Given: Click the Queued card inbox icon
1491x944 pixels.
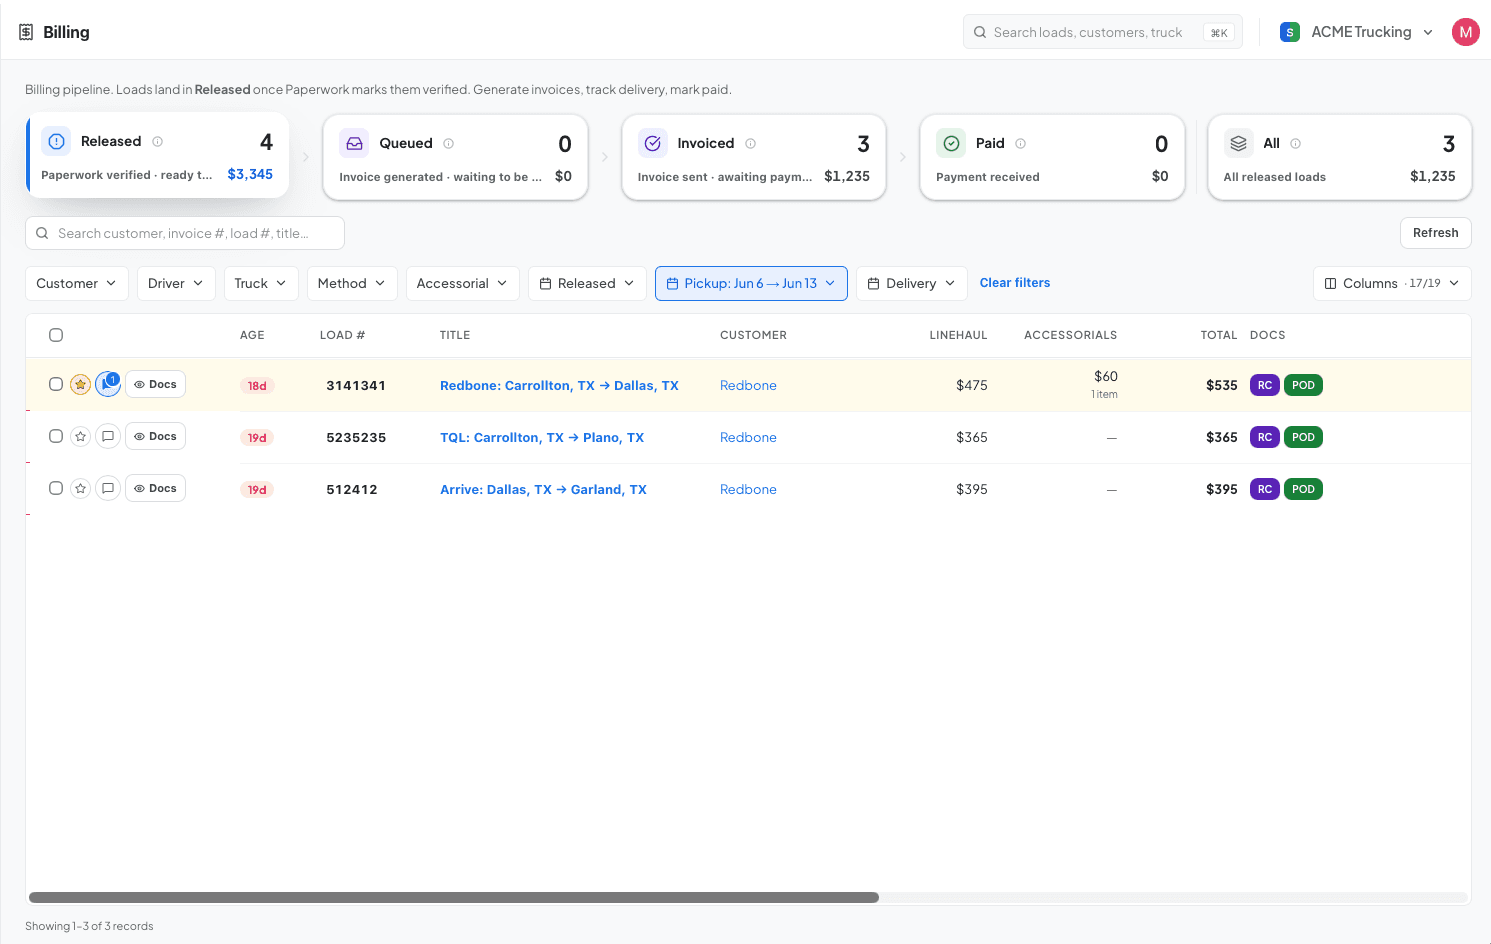Looking at the screenshot, I should click(354, 143).
